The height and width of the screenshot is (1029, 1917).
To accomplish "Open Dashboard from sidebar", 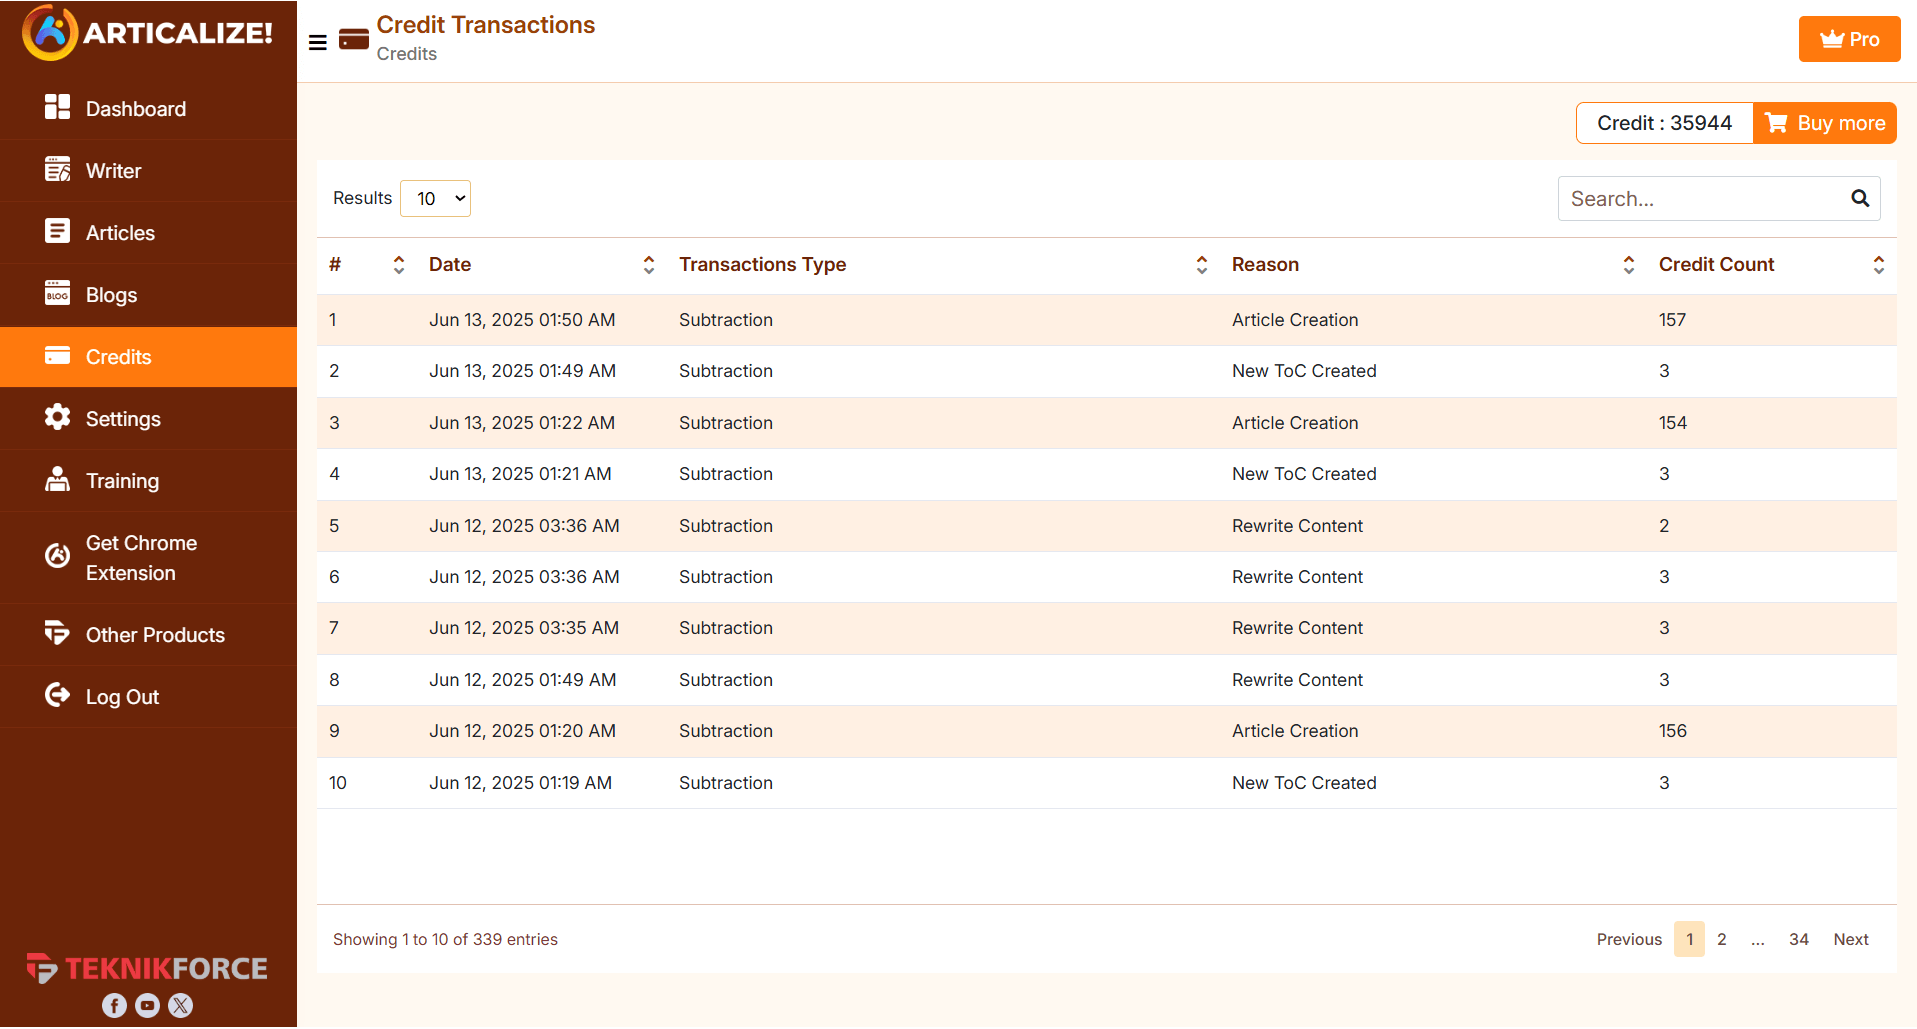I will [135, 109].
